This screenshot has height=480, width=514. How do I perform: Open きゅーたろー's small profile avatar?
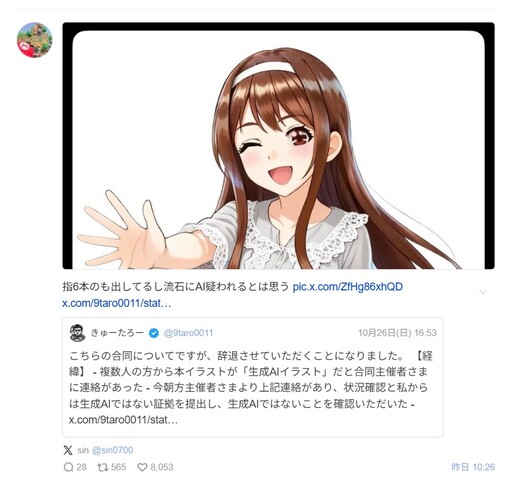point(78,333)
